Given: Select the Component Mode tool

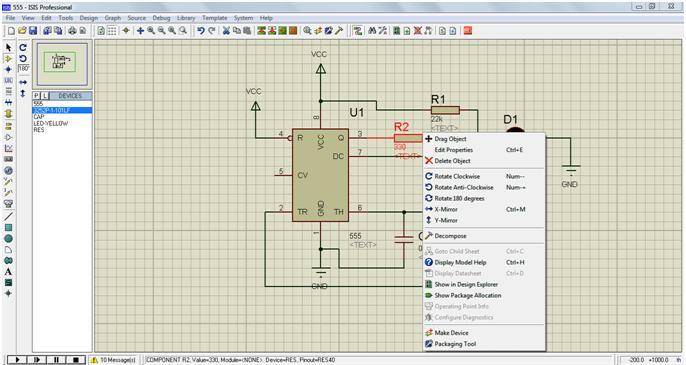Looking at the screenshot, I should [8, 58].
